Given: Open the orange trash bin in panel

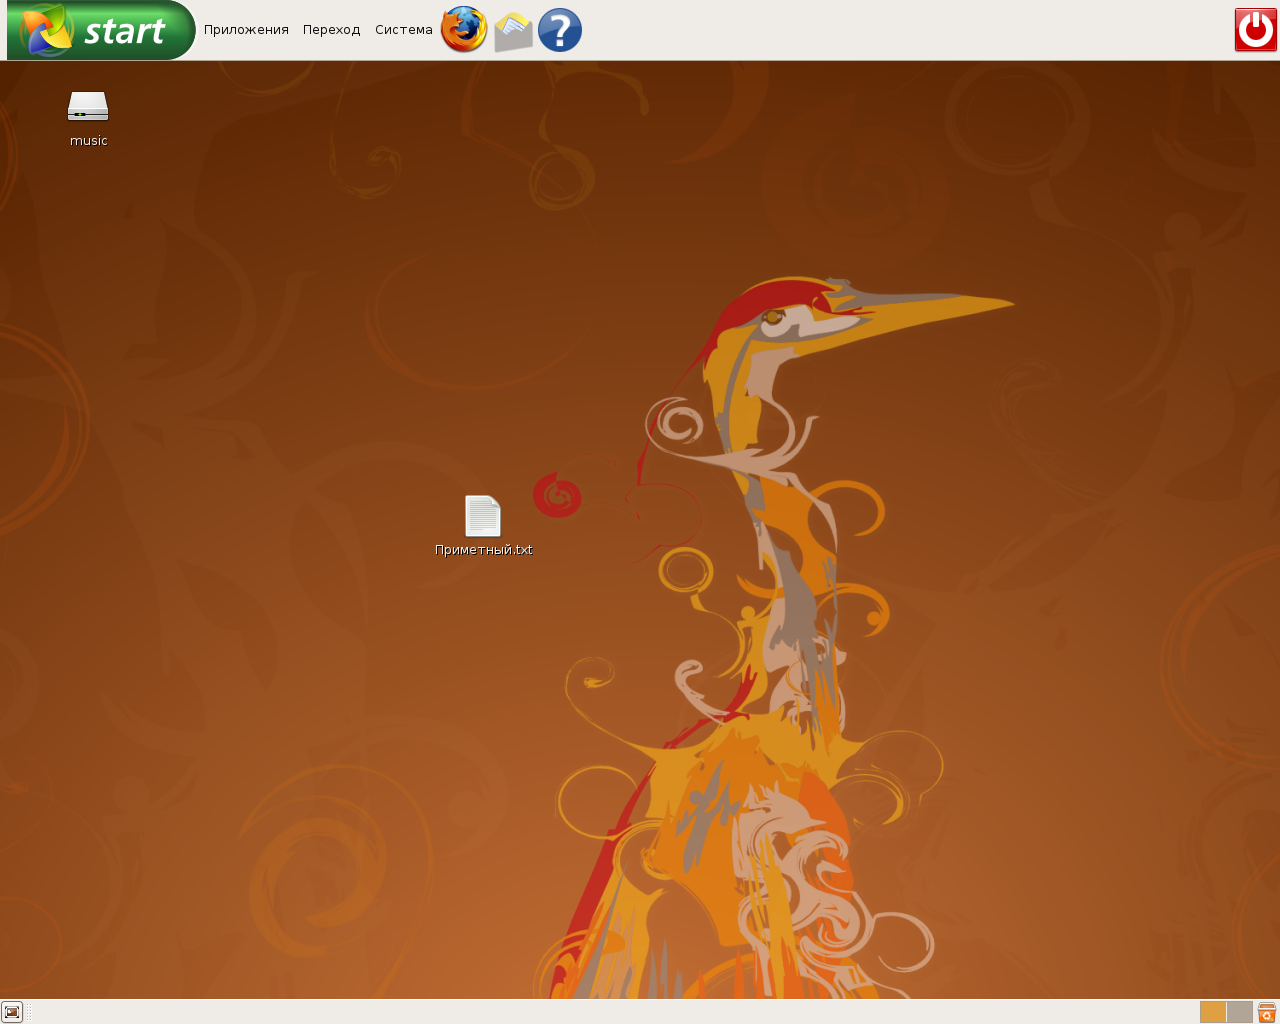Looking at the screenshot, I should [x=1267, y=1012].
